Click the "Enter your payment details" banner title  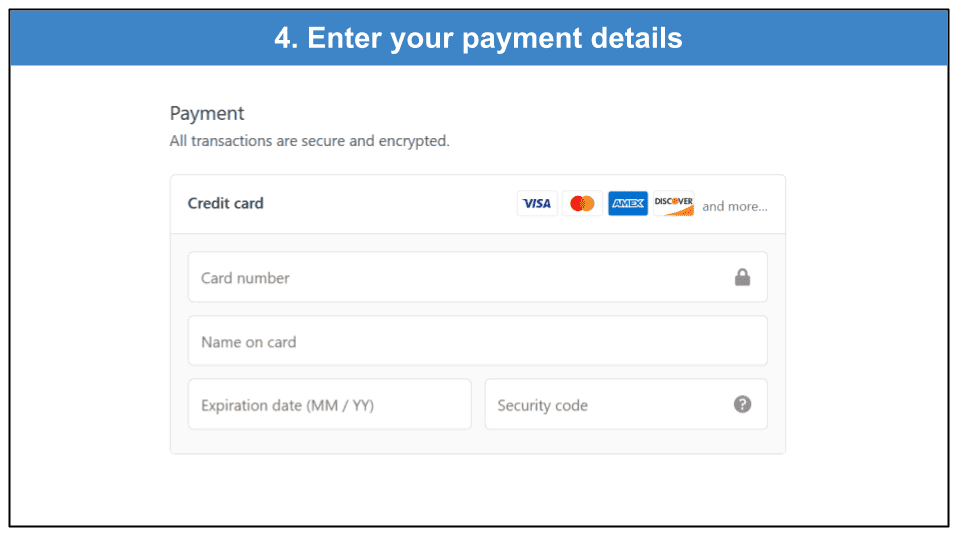pos(495,38)
